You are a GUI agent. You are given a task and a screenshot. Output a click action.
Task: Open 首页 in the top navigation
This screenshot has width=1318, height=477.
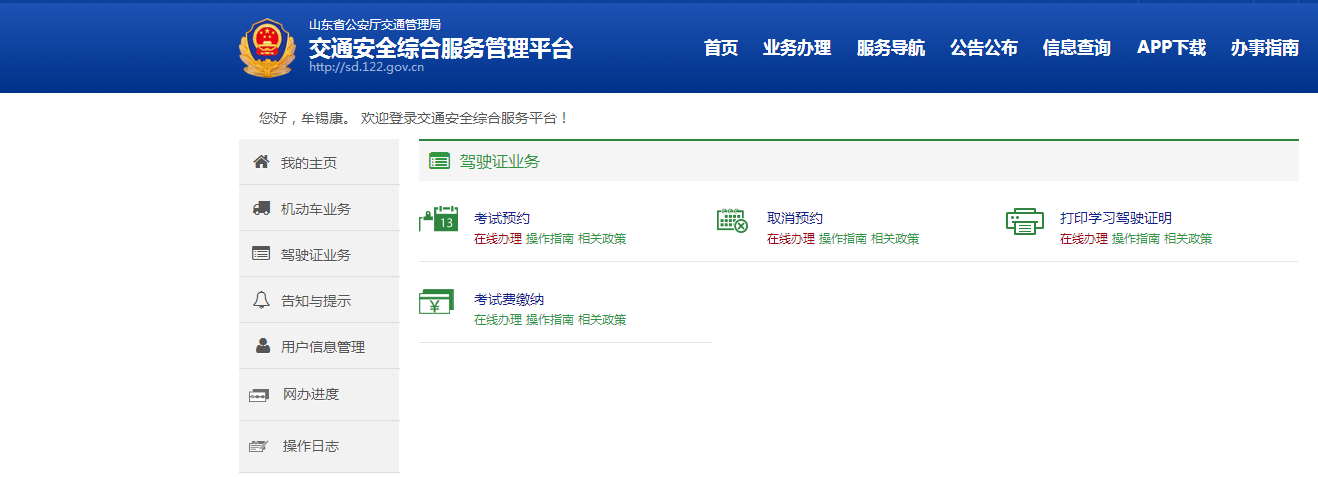720,48
